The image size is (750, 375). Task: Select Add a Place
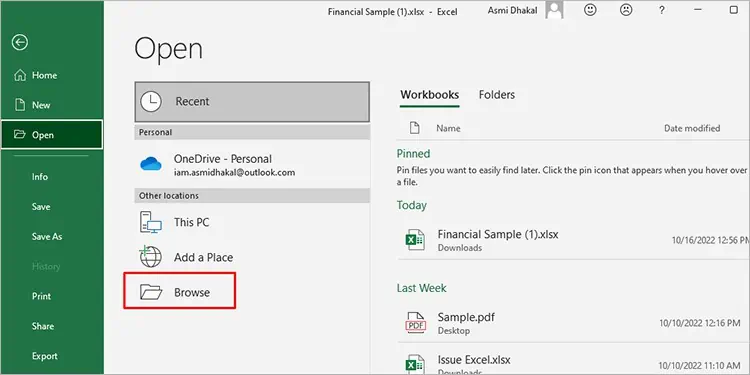click(x=252, y=257)
